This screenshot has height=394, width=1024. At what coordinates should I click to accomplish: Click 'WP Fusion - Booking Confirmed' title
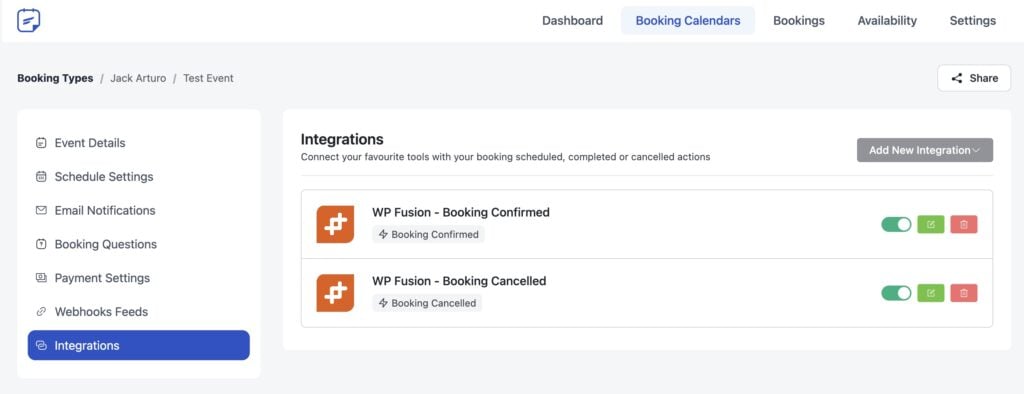tap(461, 212)
